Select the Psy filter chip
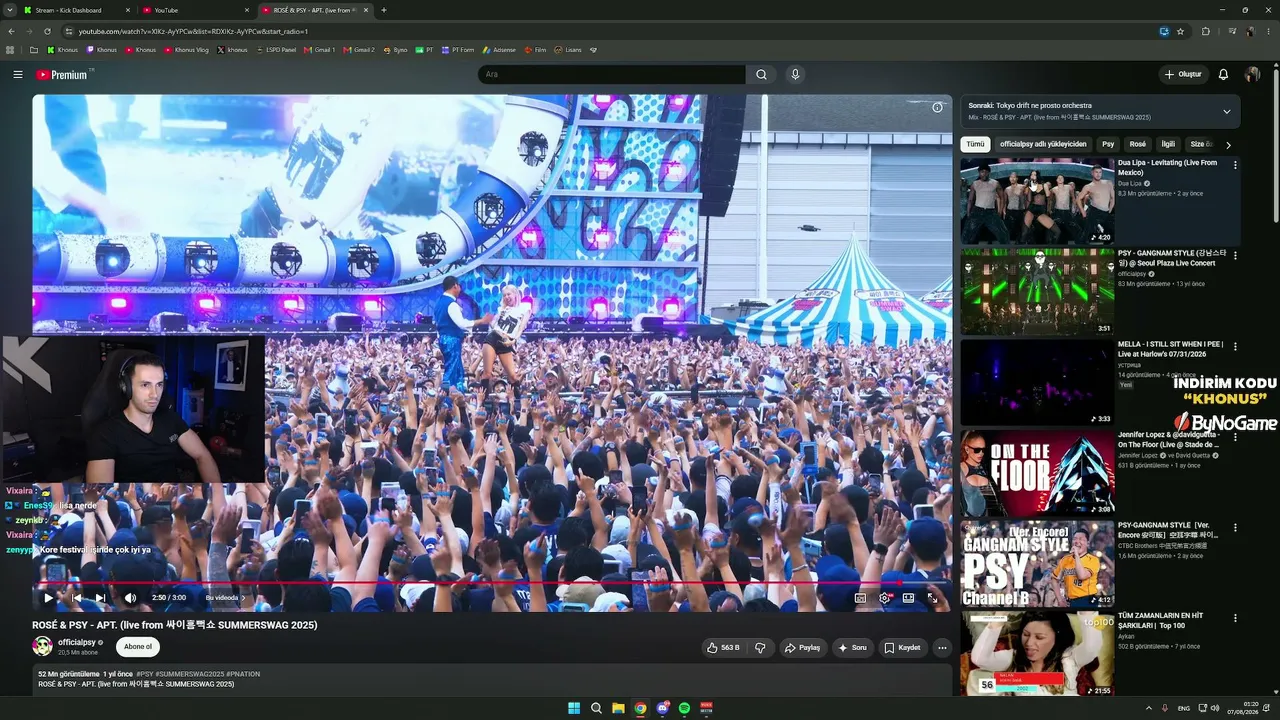This screenshot has width=1280, height=720. click(x=1108, y=144)
